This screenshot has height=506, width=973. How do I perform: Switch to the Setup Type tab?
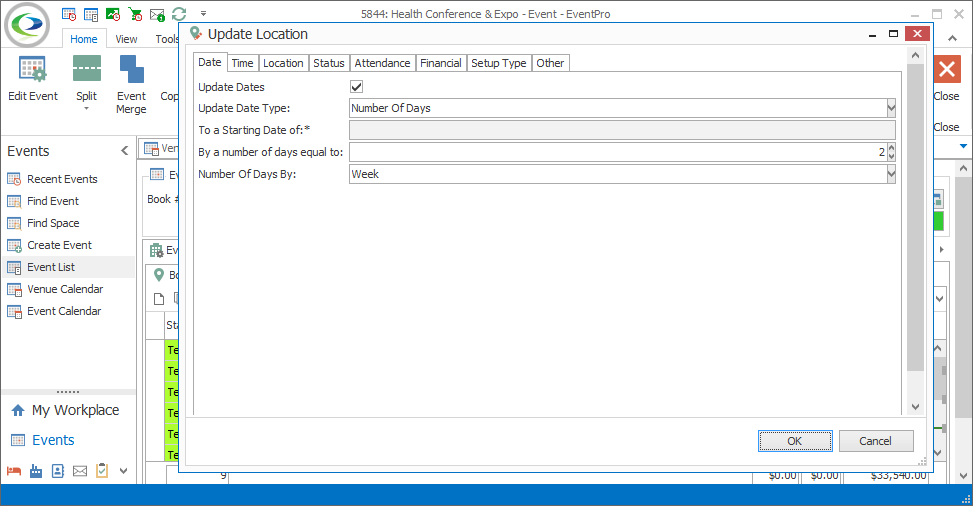498,63
